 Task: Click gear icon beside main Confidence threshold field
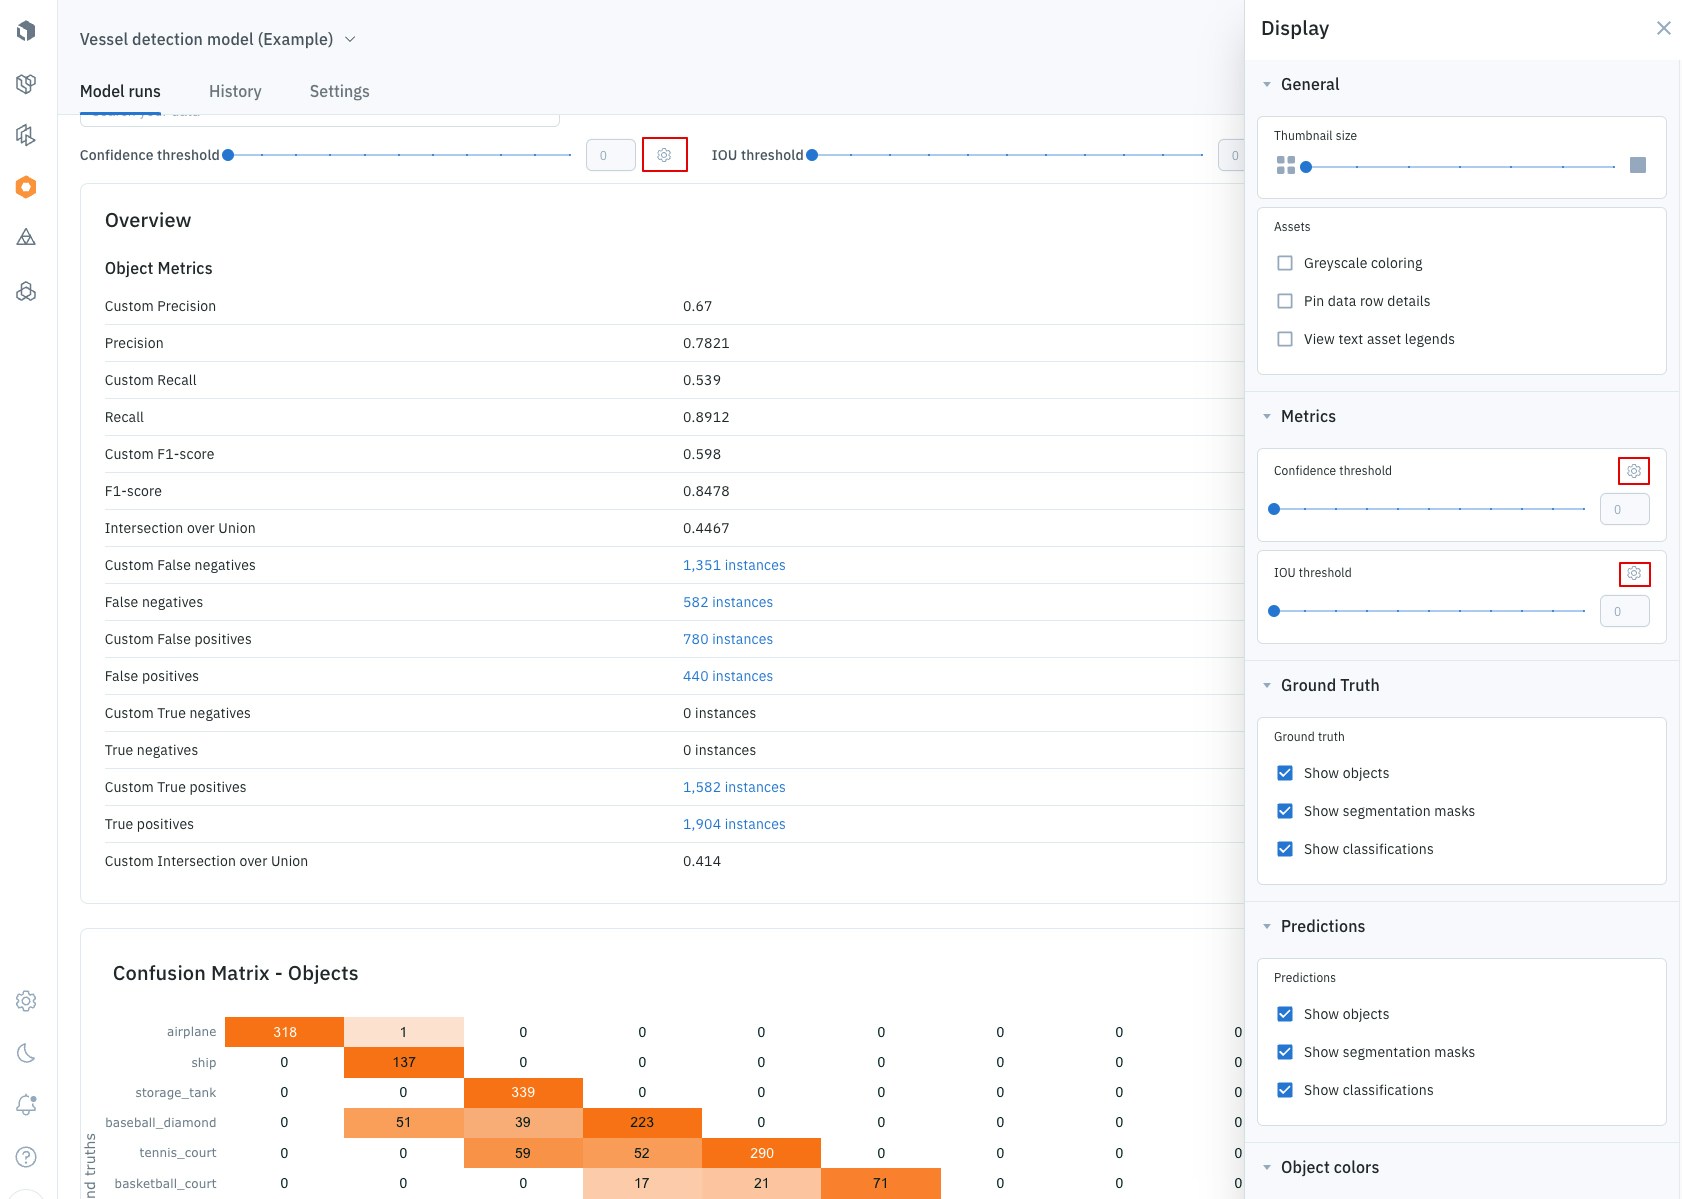[664, 155]
